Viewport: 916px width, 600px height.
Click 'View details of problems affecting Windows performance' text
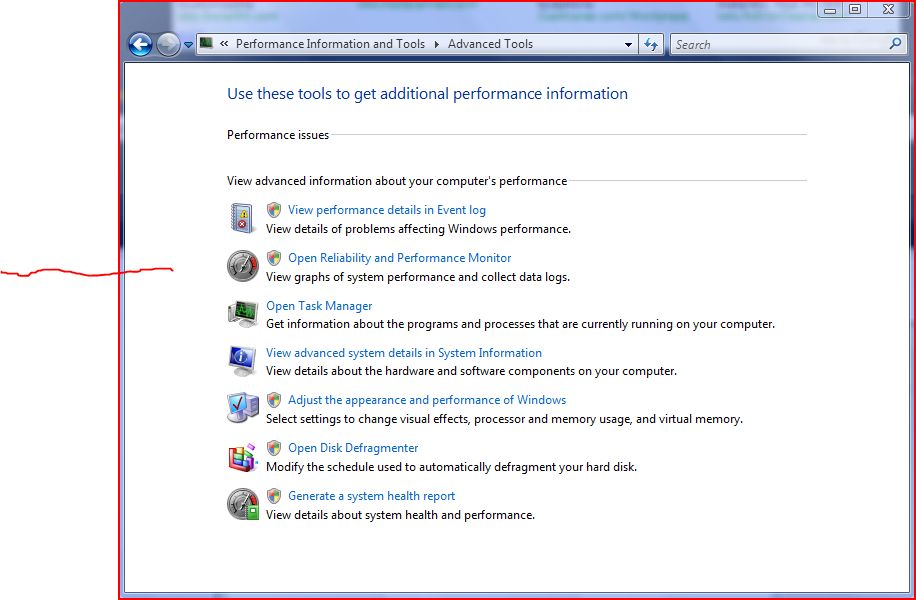coord(418,229)
